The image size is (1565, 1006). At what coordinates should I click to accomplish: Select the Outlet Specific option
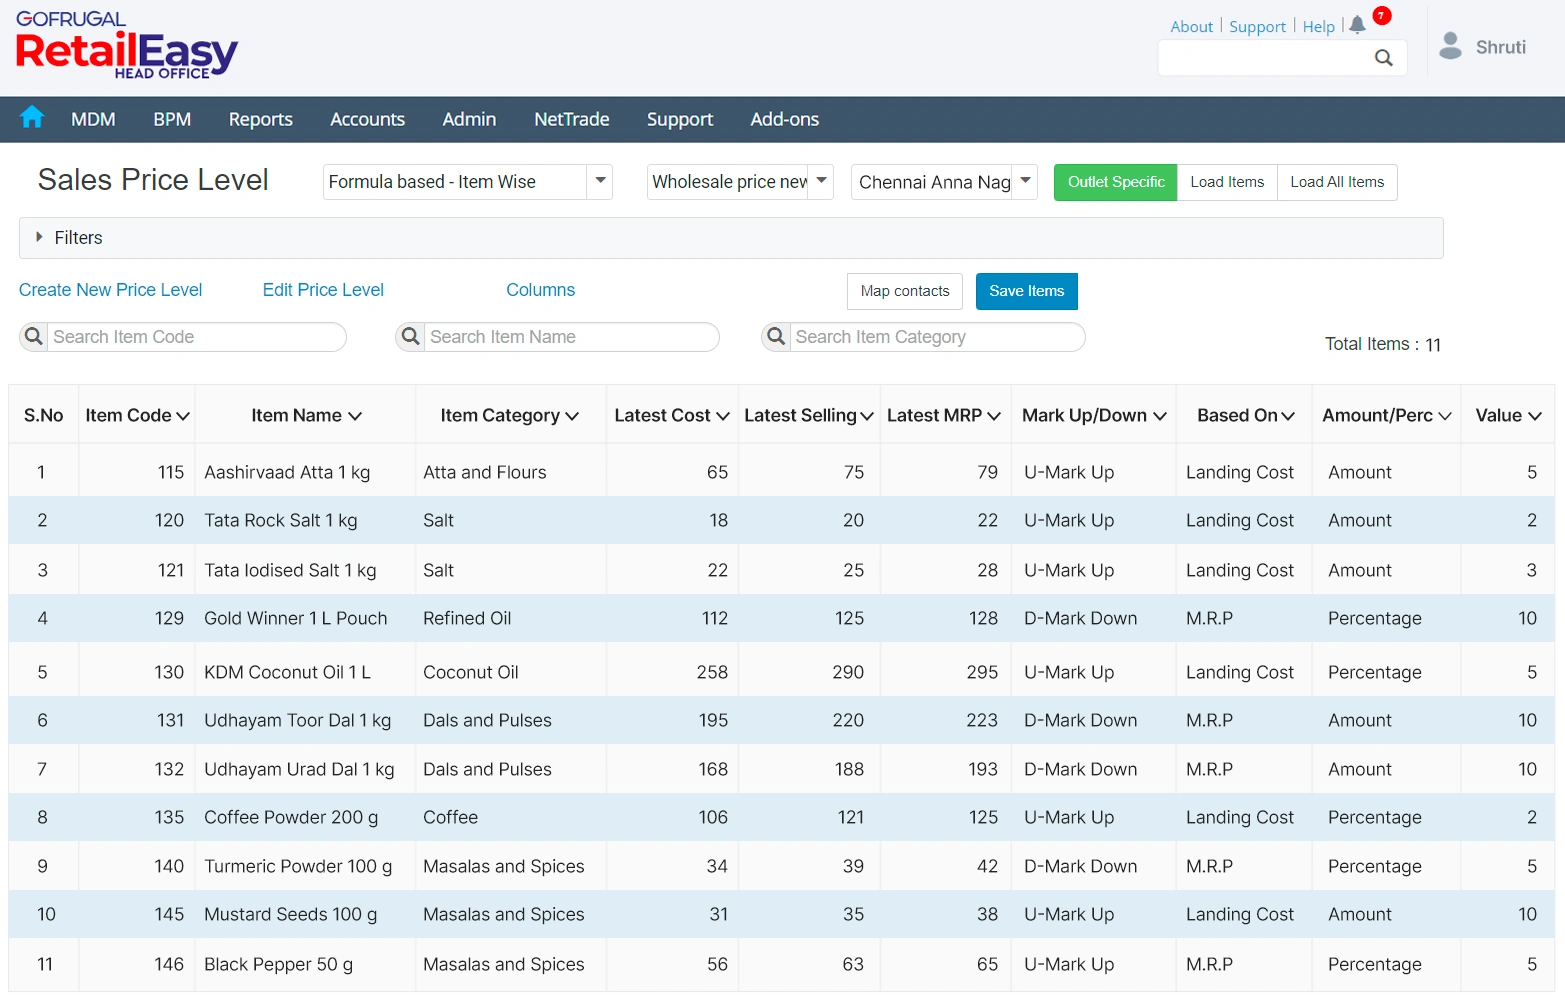tap(1114, 182)
